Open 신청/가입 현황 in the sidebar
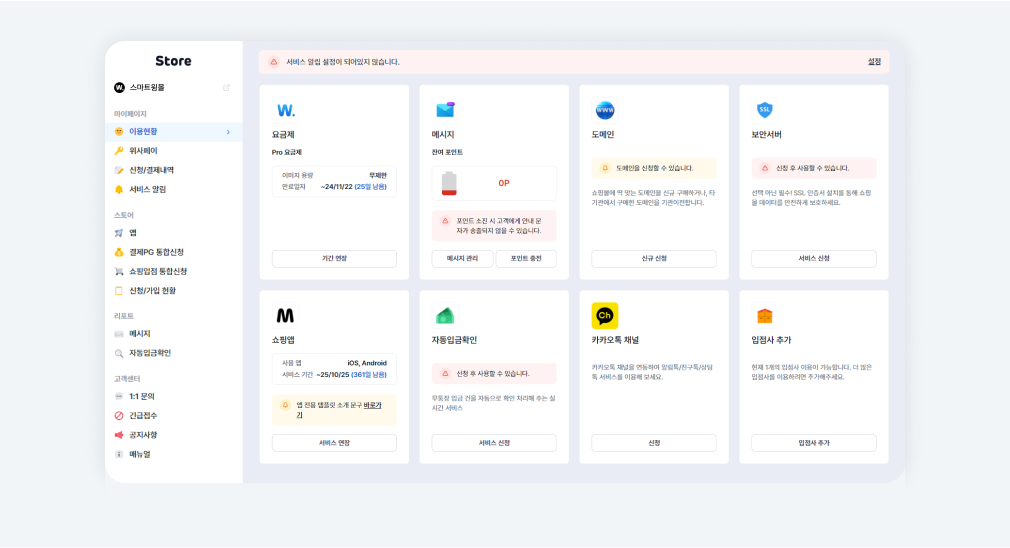The image size is (1010, 548). (x=152, y=291)
